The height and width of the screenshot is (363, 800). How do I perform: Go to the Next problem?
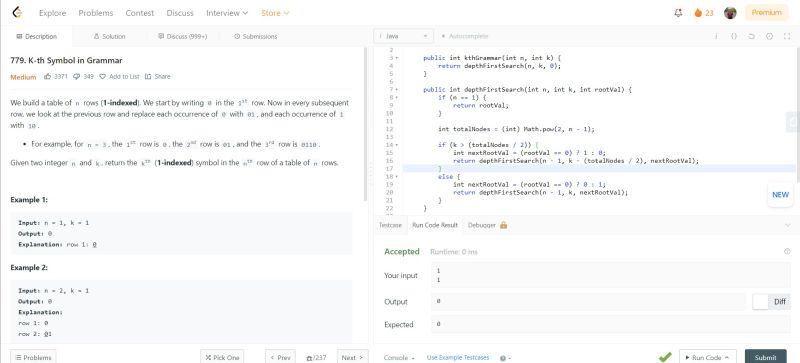(353, 357)
